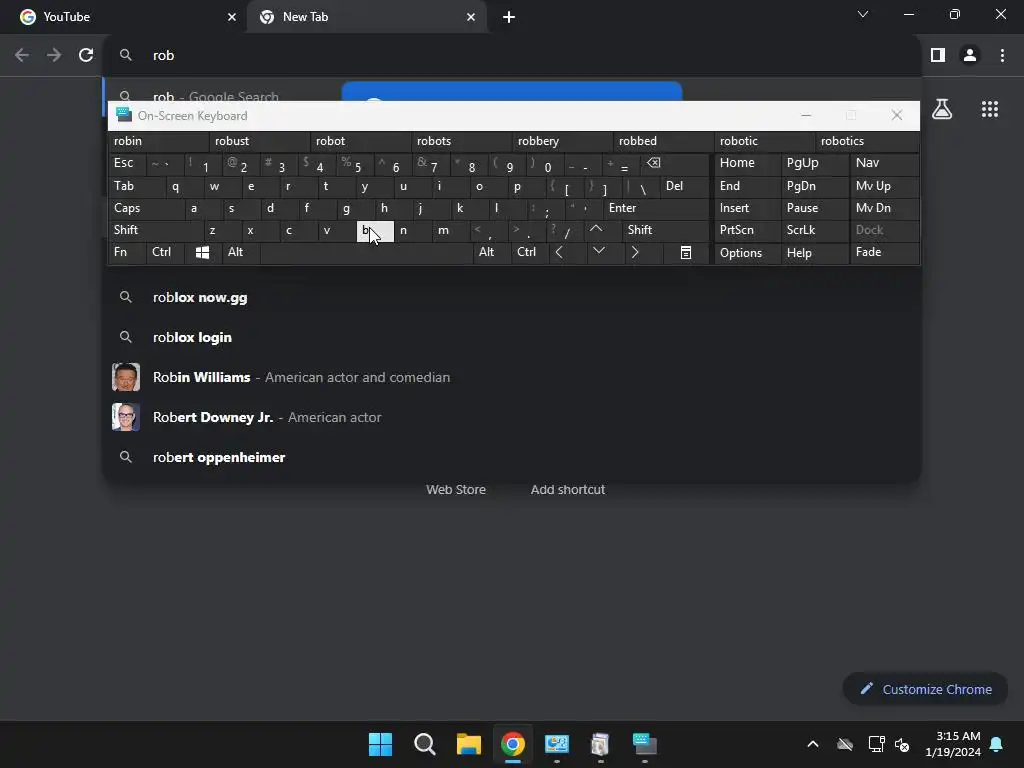Open a new tab with plus icon
Image resolution: width=1024 pixels, height=768 pixels.
[x=509, y=17]
